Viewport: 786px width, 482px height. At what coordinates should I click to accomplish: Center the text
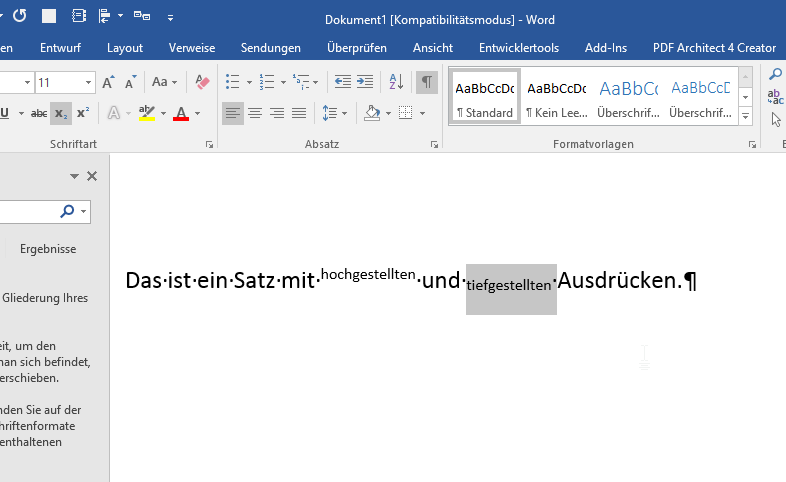pyautogui.click(x=255, y=113)
